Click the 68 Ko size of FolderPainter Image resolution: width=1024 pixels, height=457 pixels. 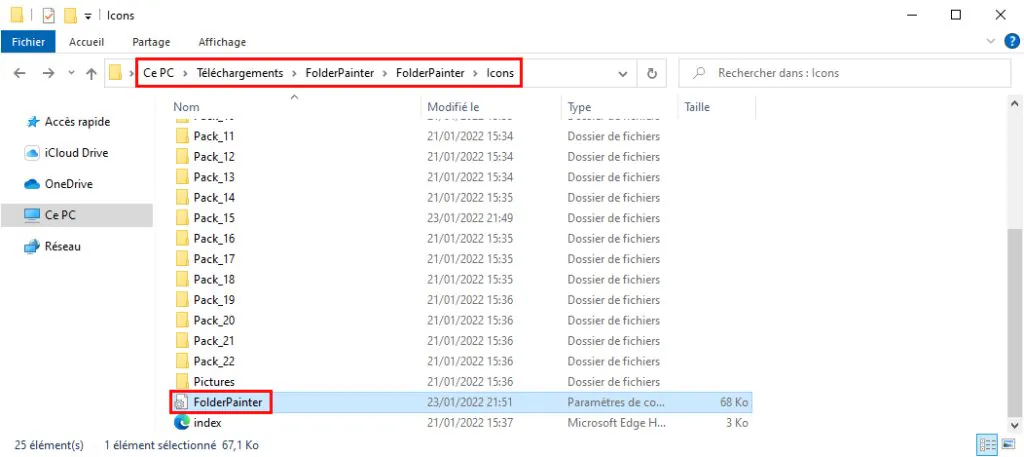tap(734, 402)
